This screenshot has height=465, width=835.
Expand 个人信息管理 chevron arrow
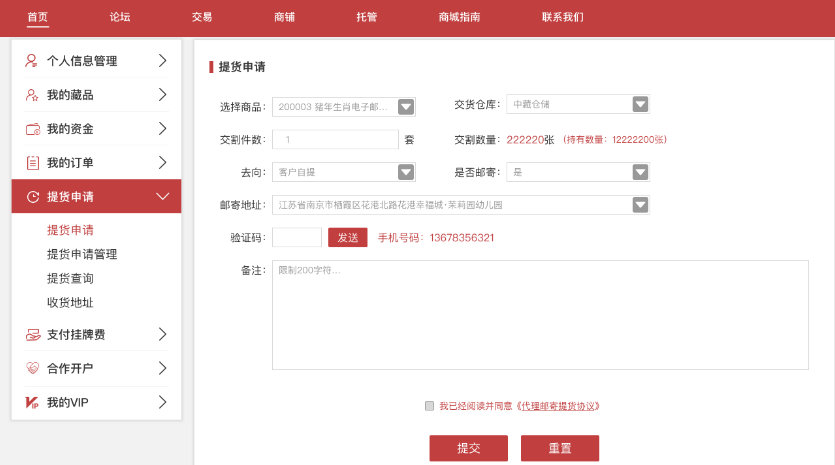coord(162,61)
